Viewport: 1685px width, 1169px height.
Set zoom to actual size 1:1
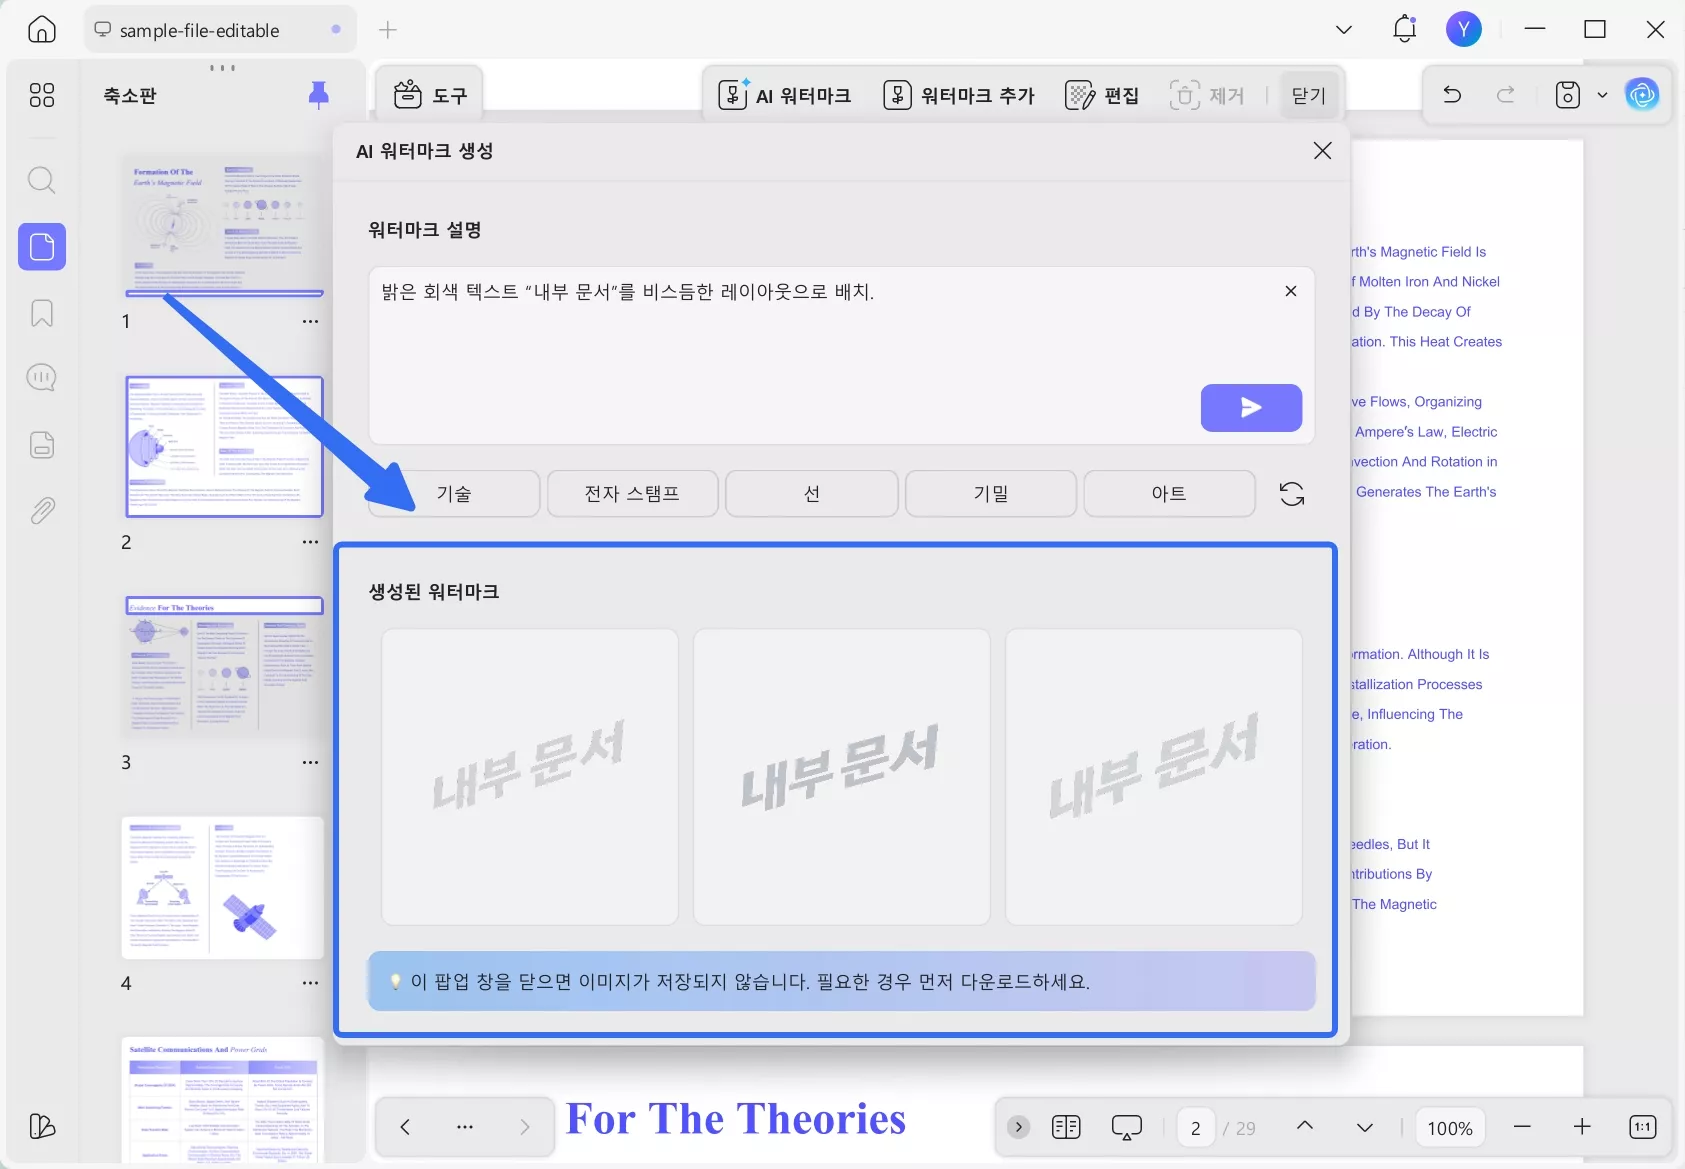(1640, 1127)
